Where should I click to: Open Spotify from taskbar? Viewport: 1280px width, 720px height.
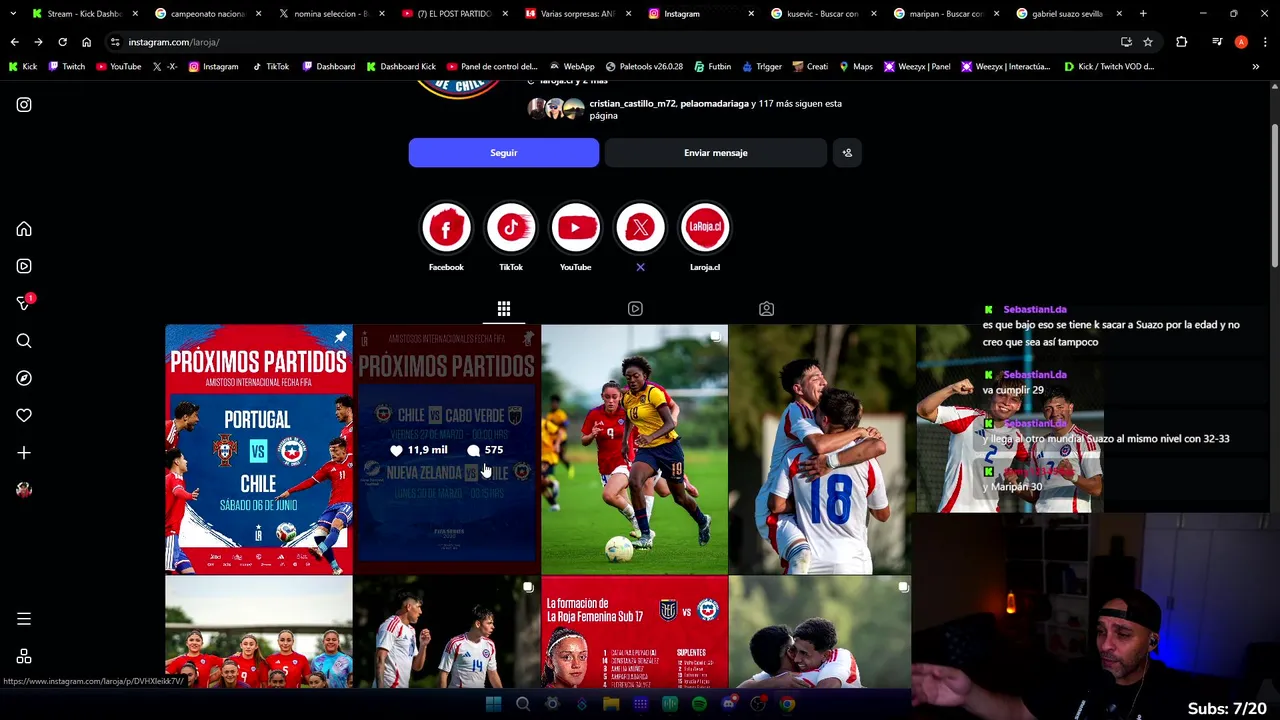coord(699,704)
